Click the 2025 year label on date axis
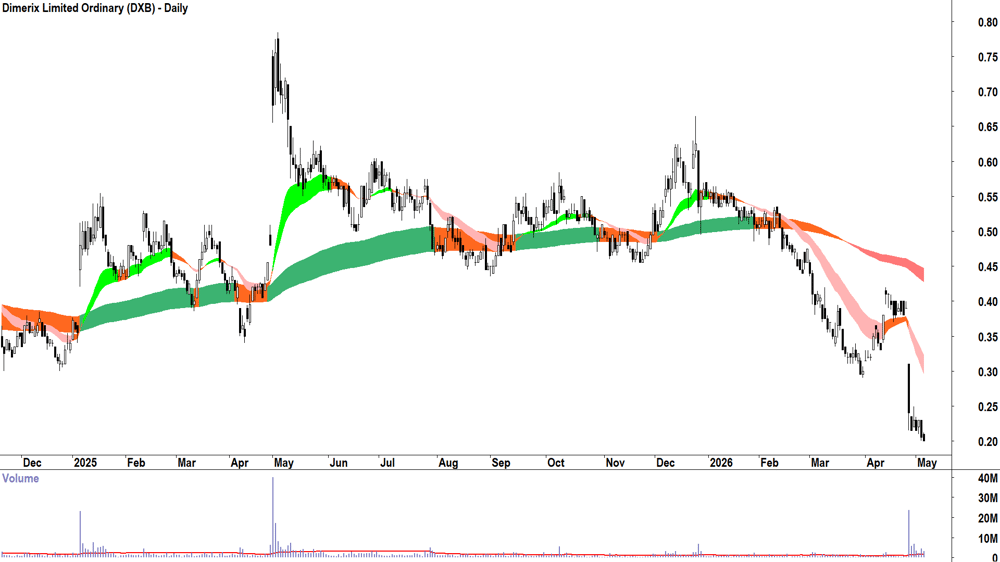Screen dimensions: 1000x562 pos(84,462)
